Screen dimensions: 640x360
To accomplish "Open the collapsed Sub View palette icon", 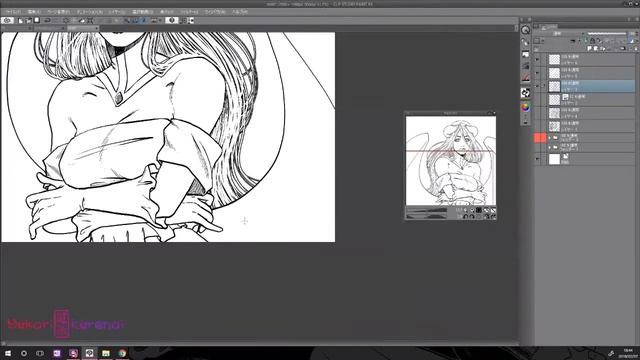I will pyautogui.click(x=526, y=54).
